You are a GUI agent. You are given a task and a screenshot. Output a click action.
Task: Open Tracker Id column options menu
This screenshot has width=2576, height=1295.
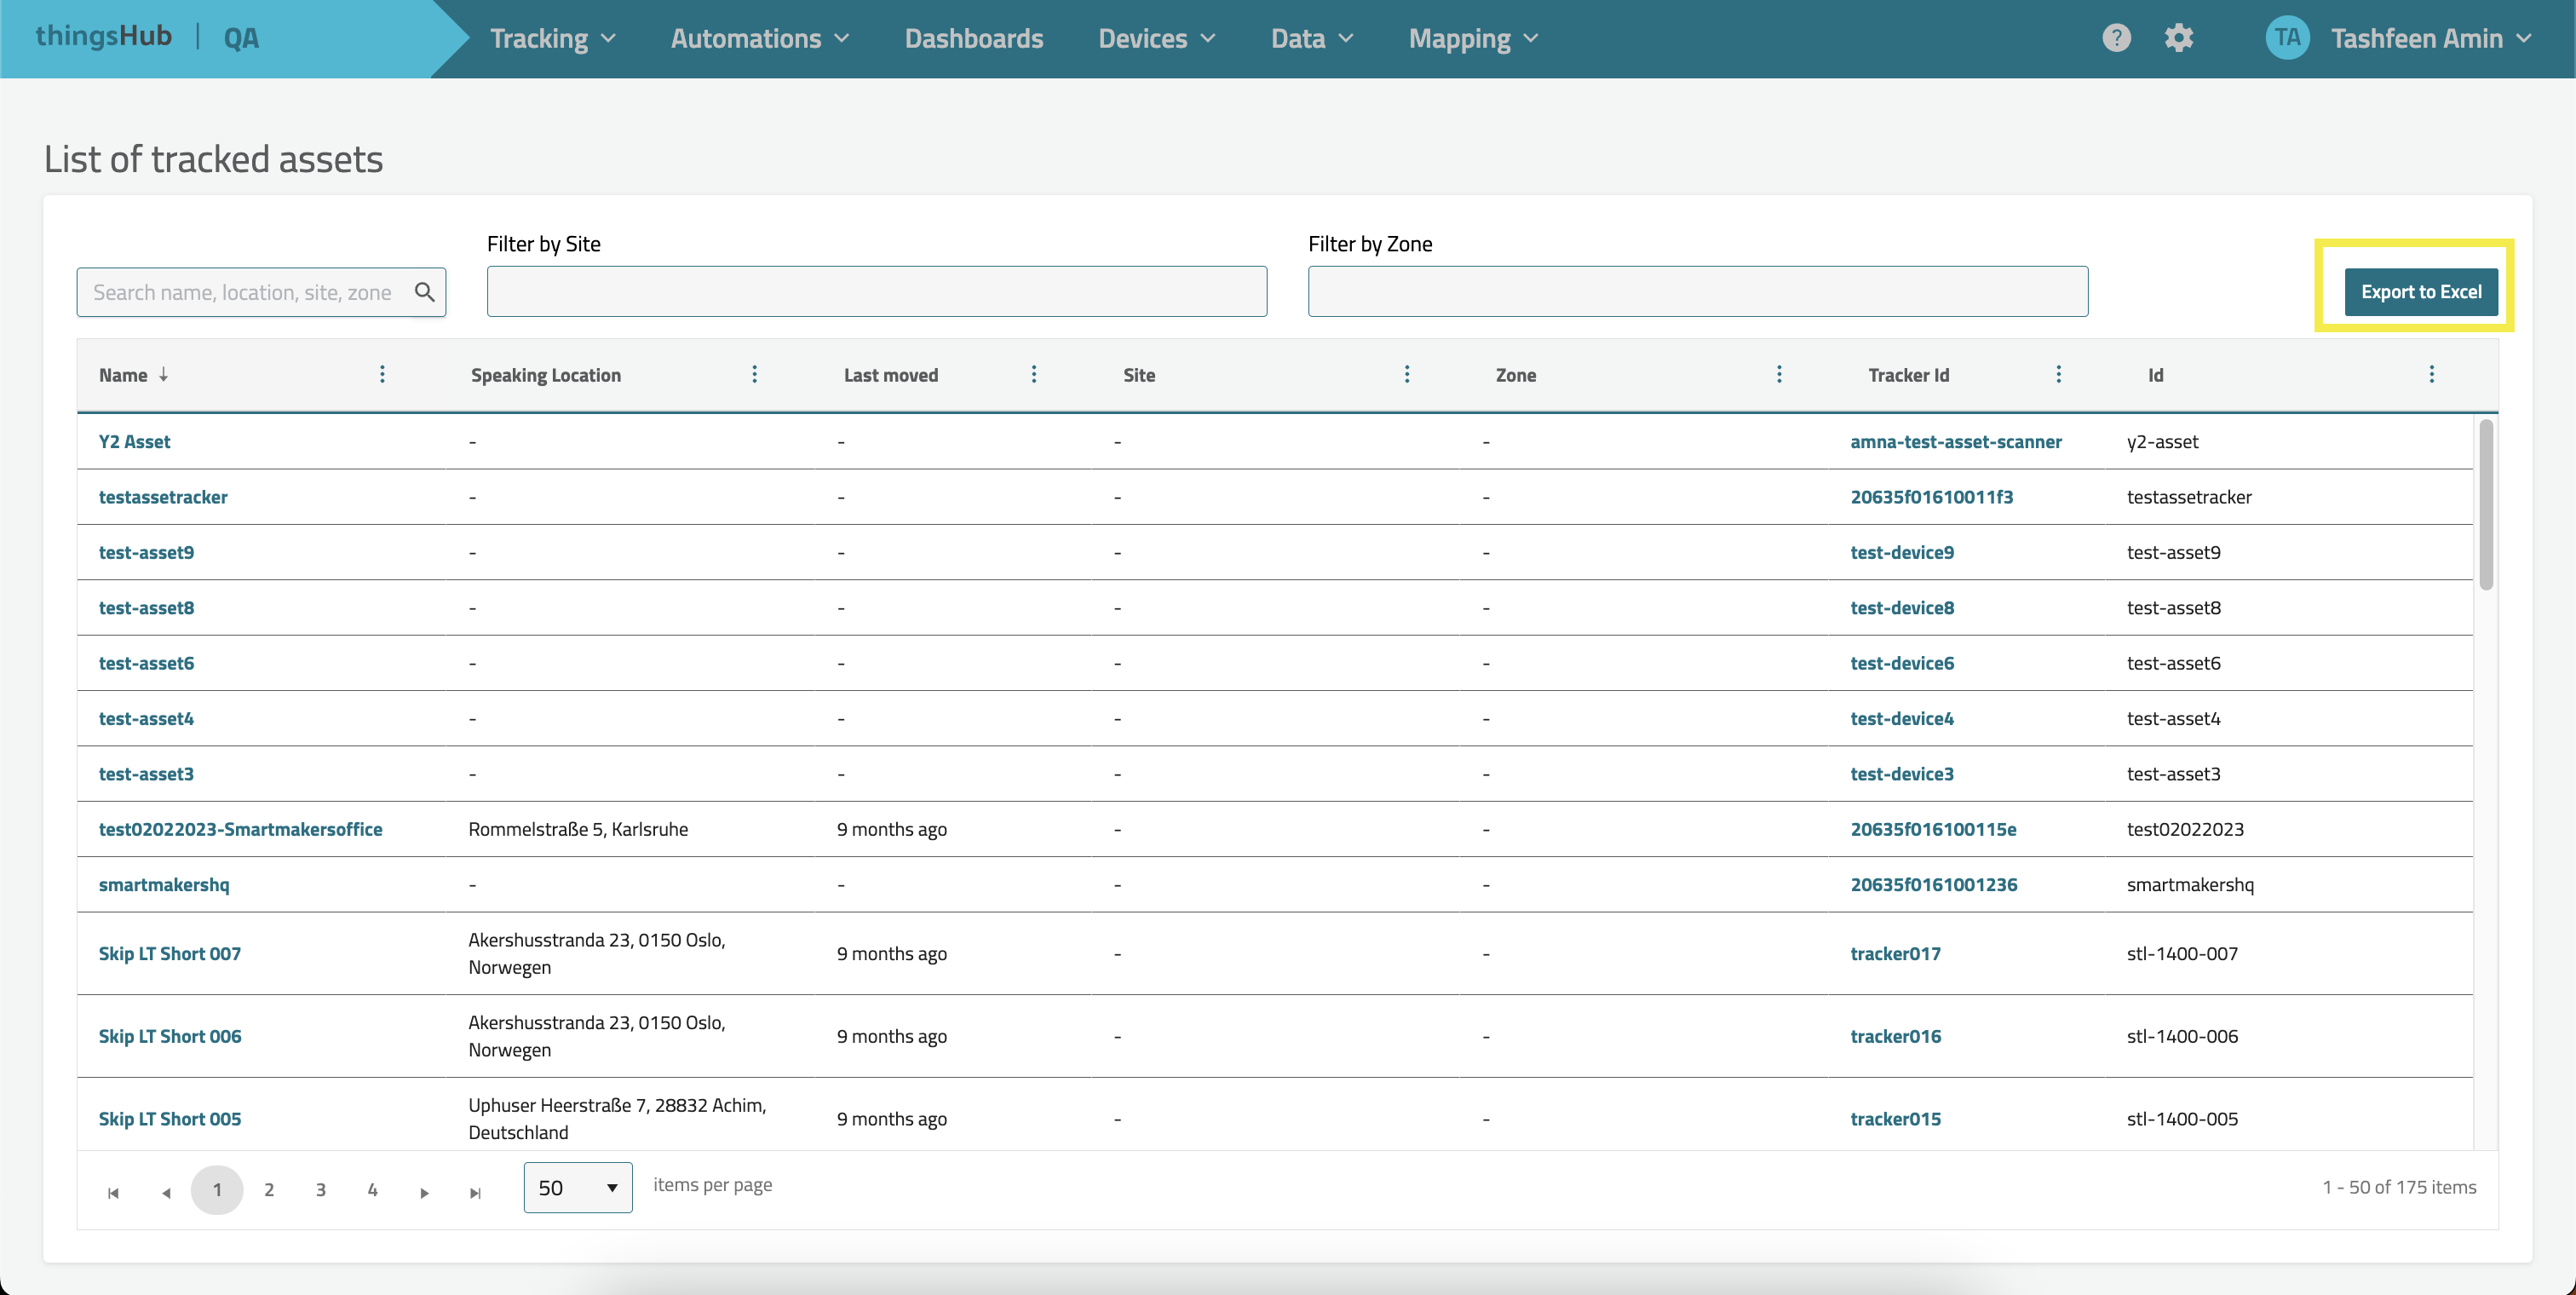coord(2058,374)
